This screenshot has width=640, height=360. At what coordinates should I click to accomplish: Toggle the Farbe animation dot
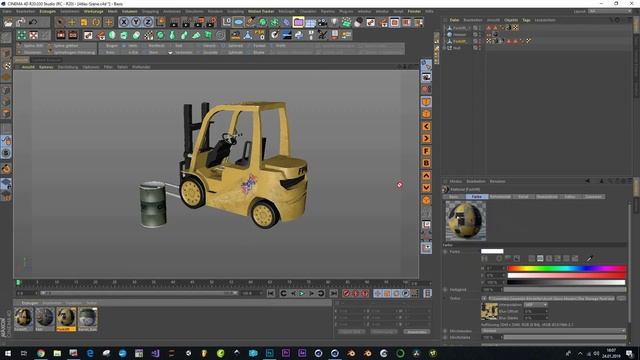(445, 252)
